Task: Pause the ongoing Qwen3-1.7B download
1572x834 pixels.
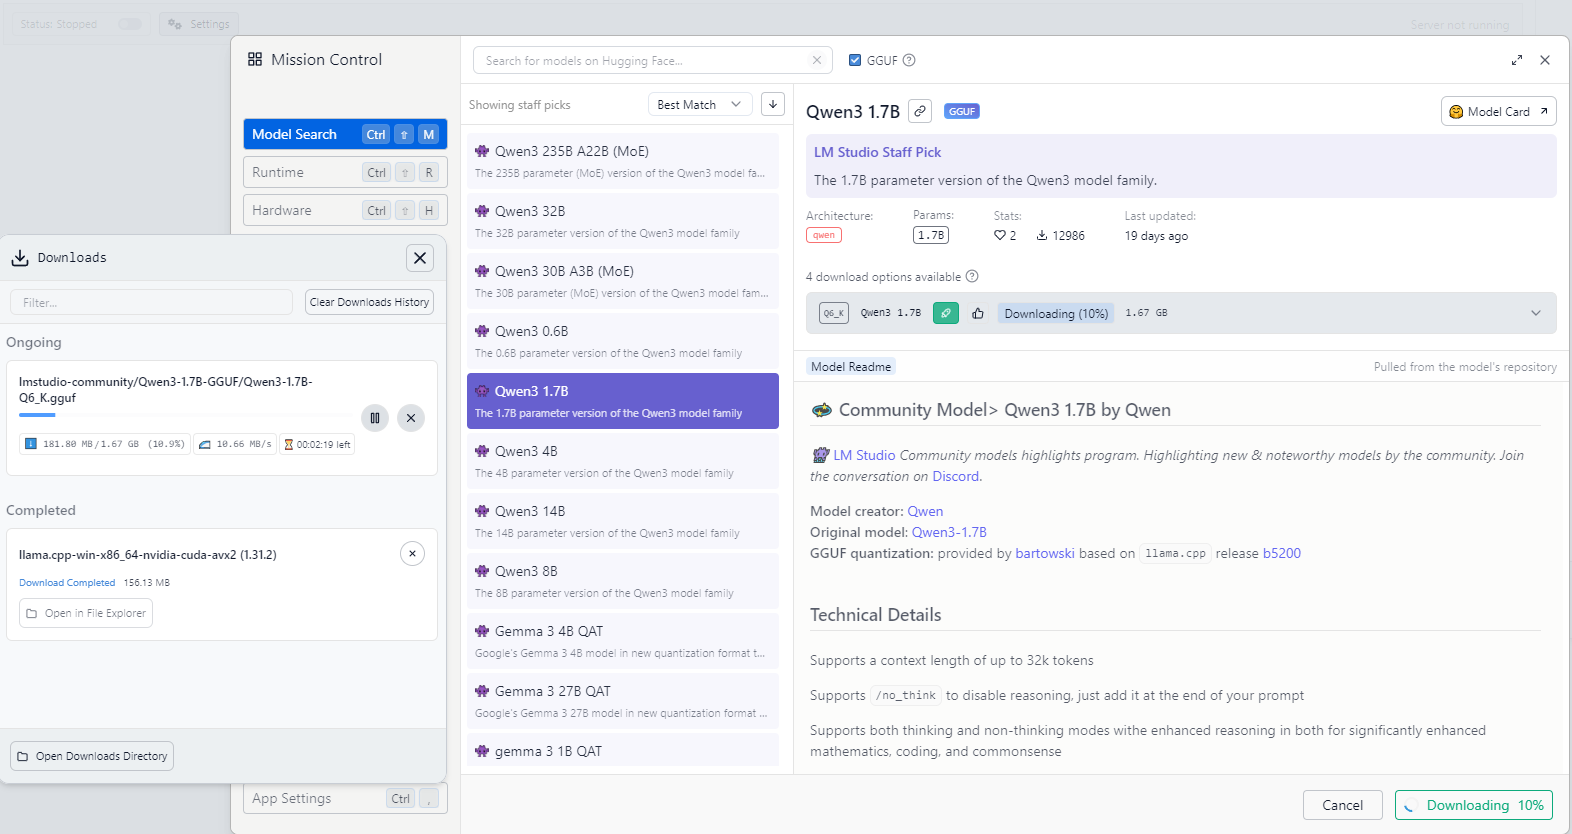Action: (x=375, y=418)
